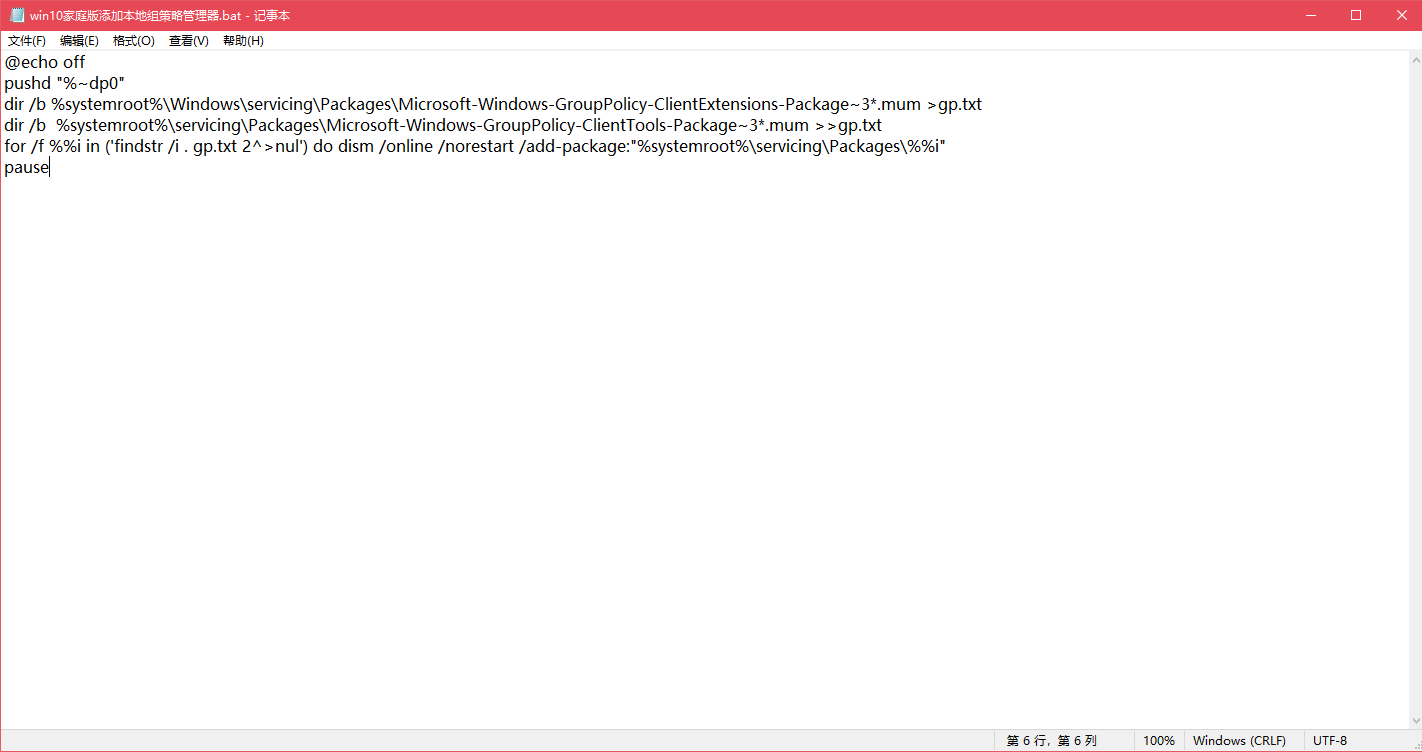
Task: Click the 'pushd "%~dp0"' line
Action: click(64, 83)
